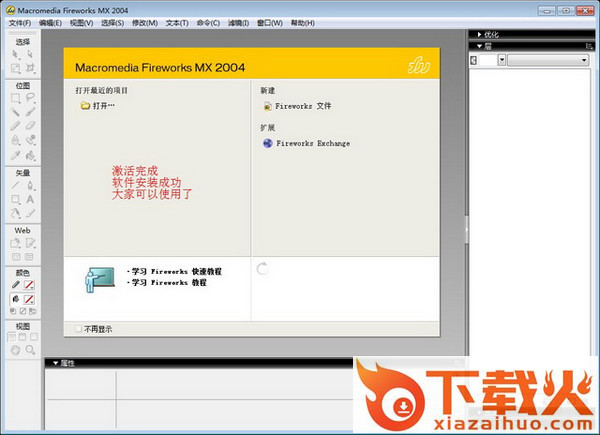Click the stroke color pencil icon

click(16, 285)
